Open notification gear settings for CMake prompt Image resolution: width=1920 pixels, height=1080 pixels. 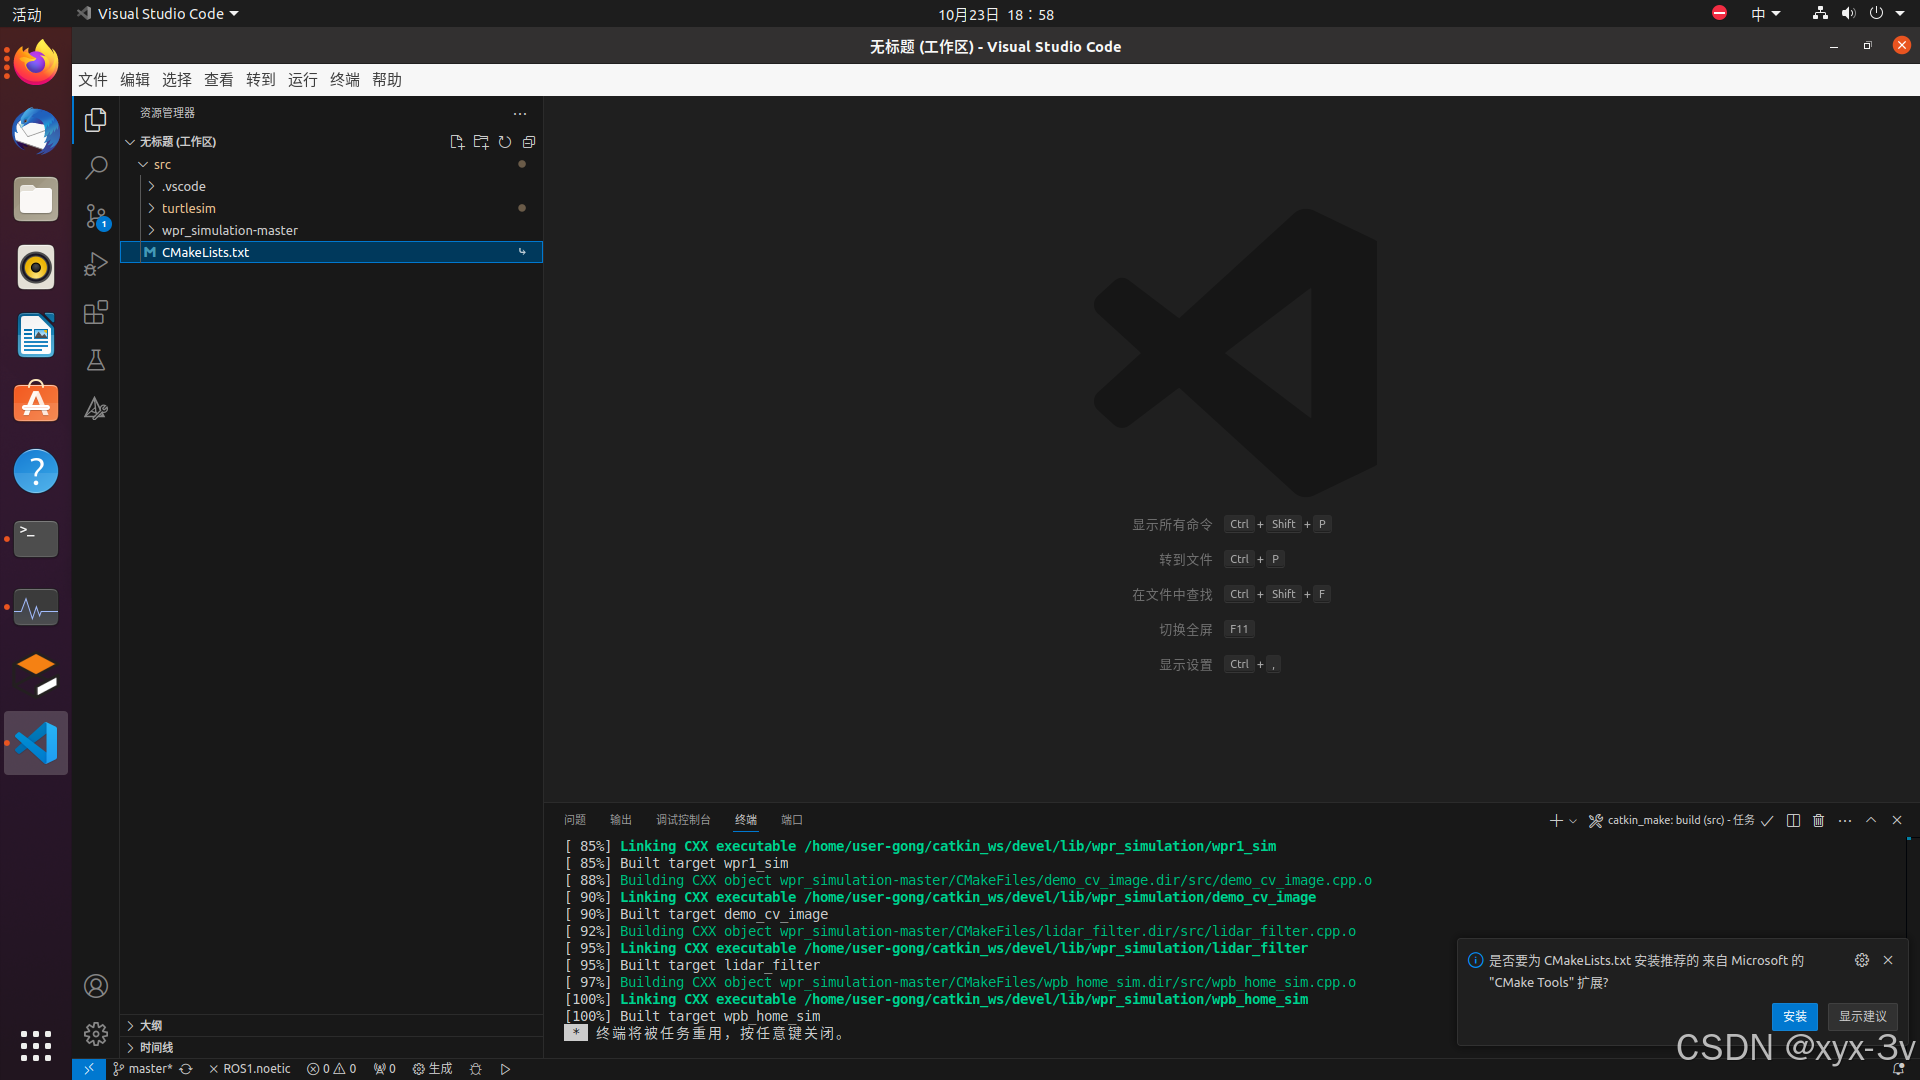[1862, 960]
